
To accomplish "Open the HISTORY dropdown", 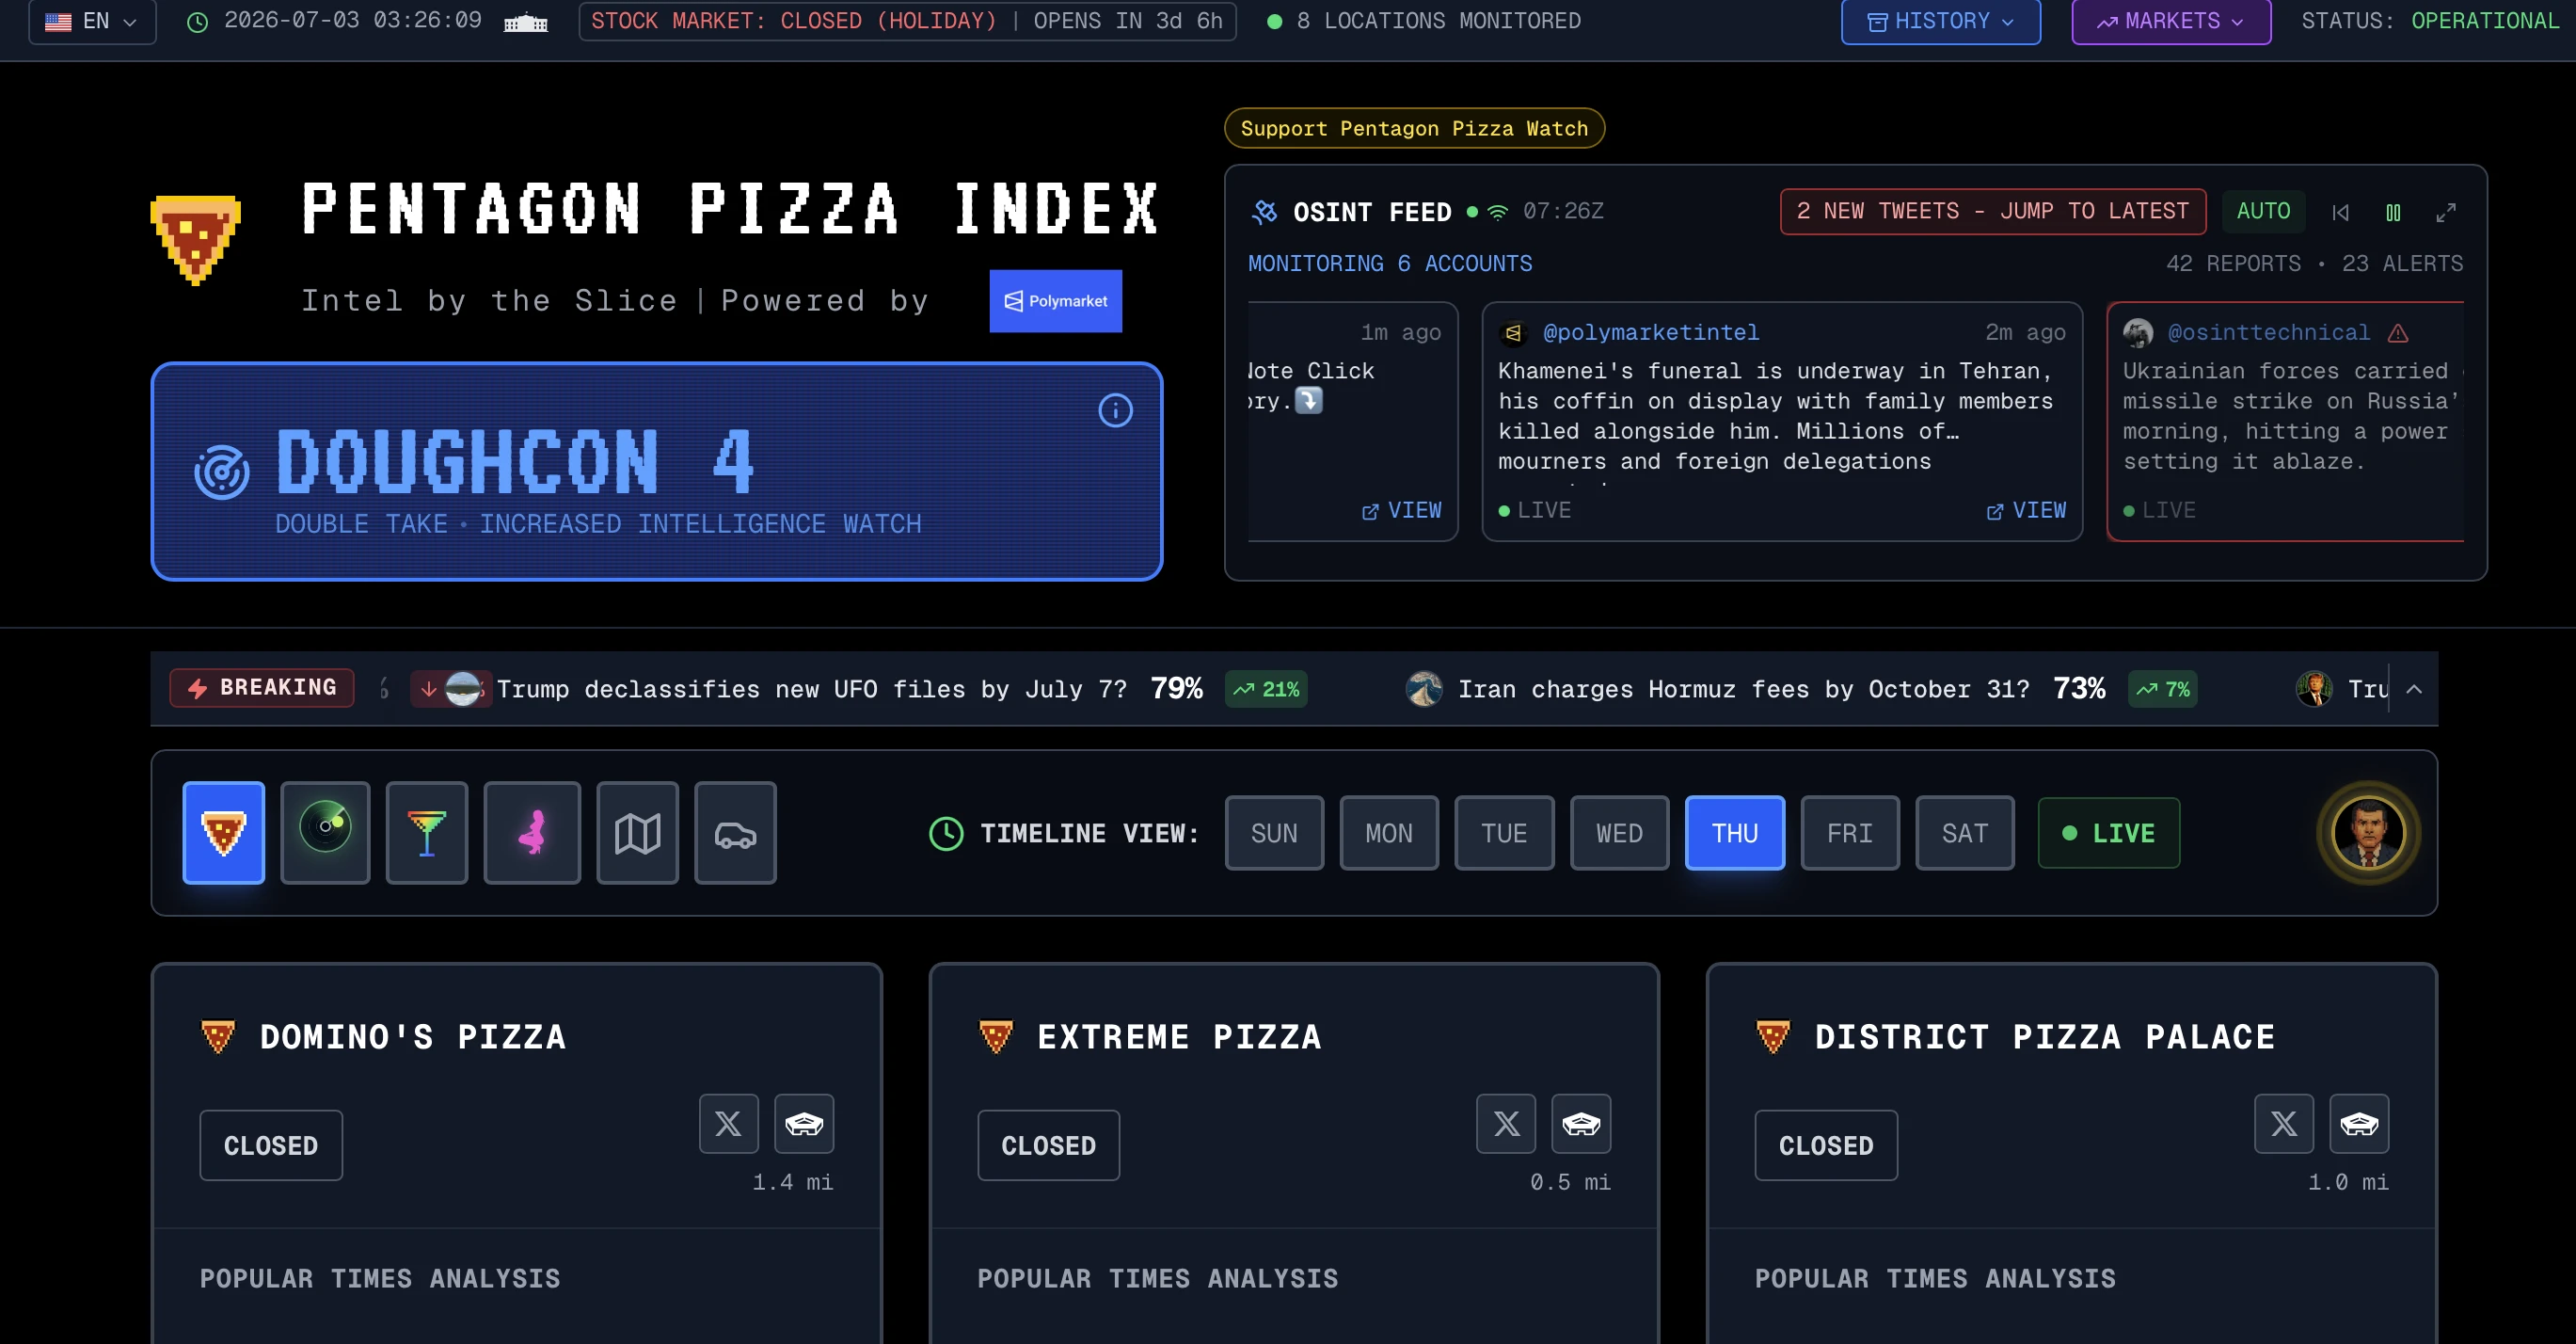I will point(1940,21).
